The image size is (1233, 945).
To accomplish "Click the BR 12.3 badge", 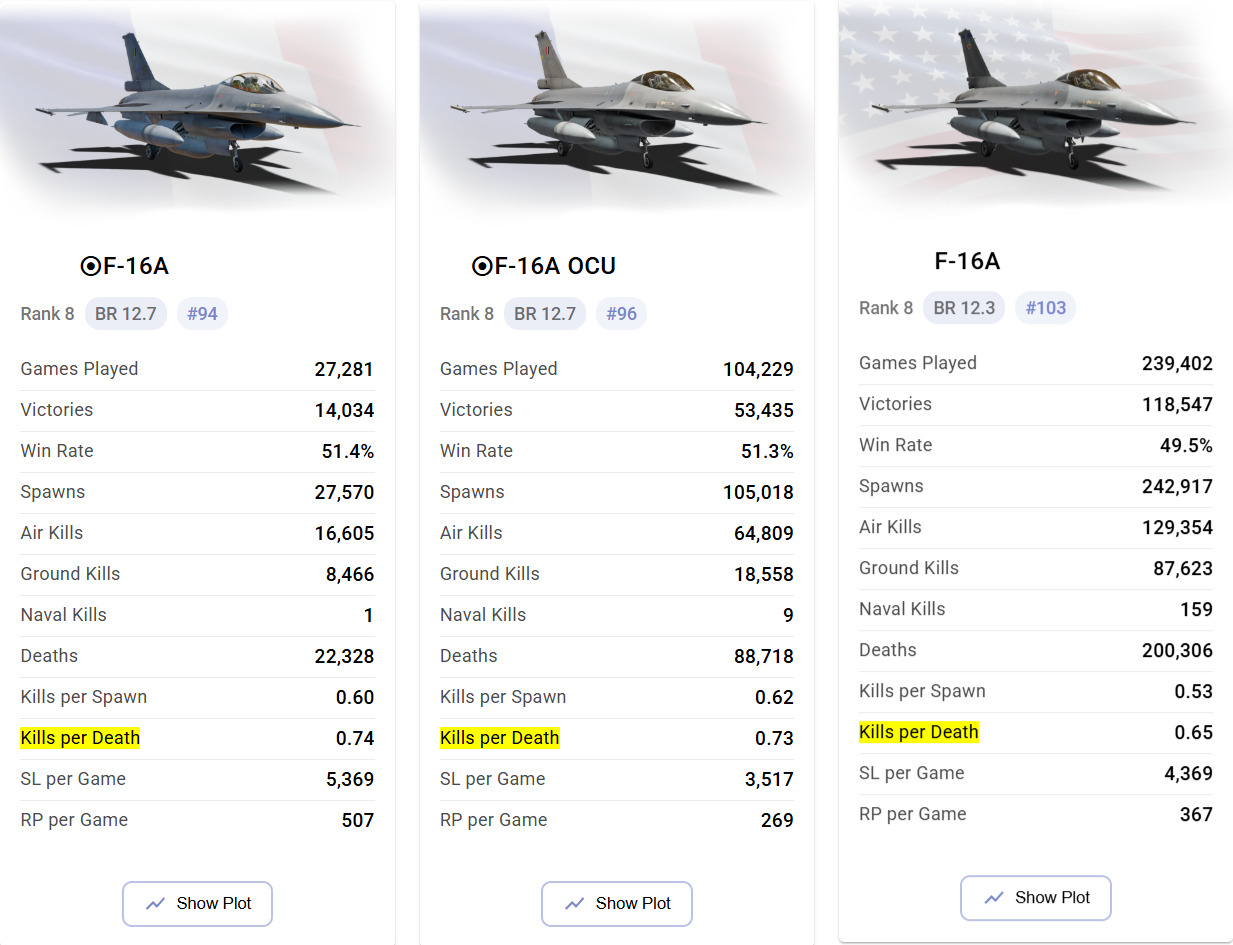I will coord(964,308).
